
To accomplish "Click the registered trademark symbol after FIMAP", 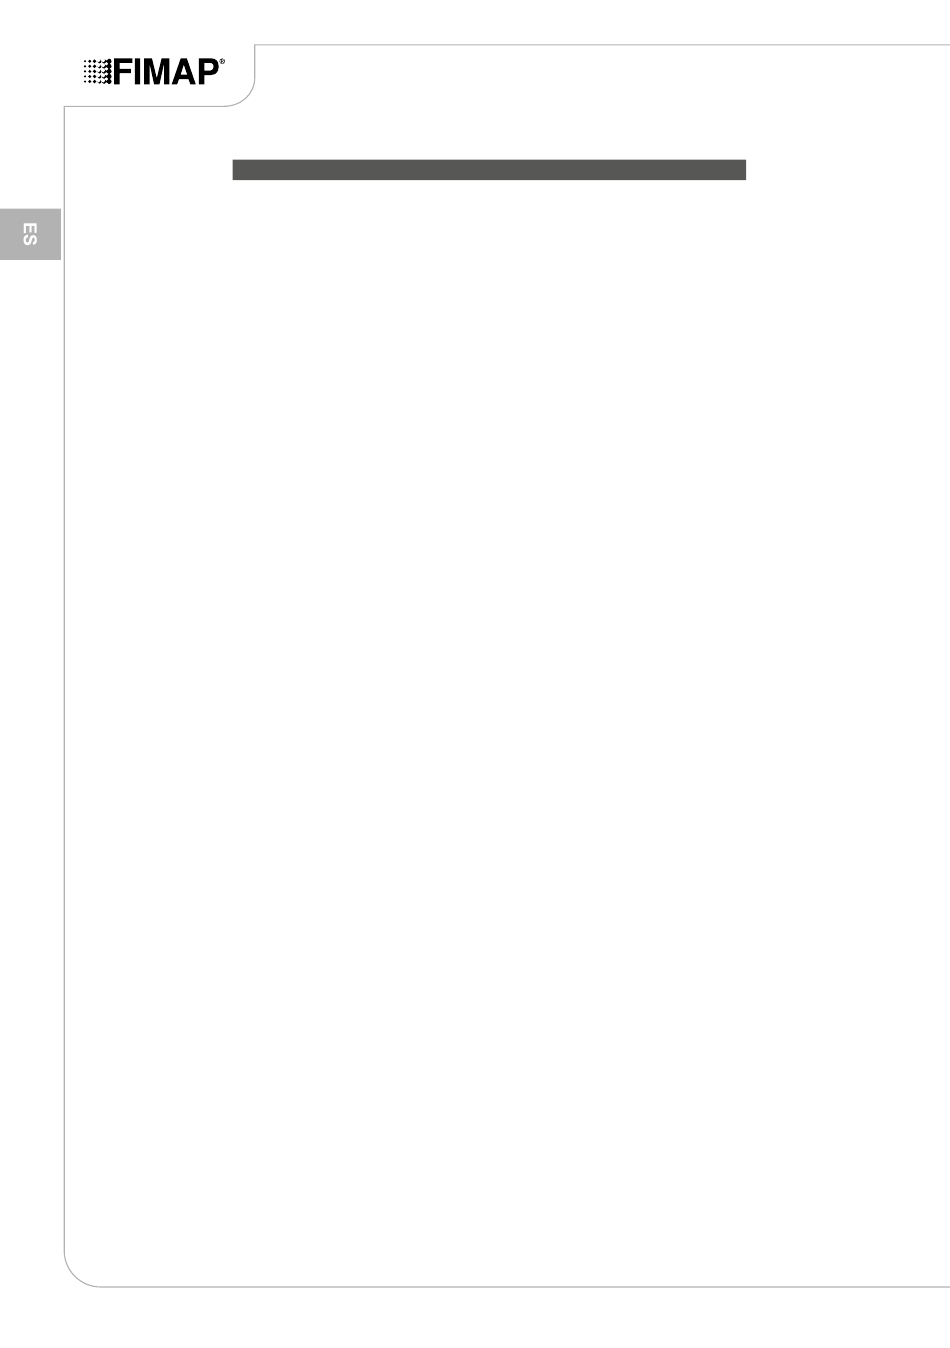I will pyautogui.click(x=222, y=61).
